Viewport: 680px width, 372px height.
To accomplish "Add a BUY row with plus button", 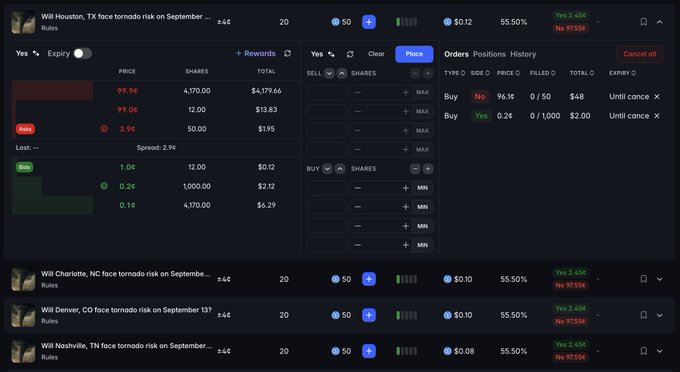I will point(428,169).
